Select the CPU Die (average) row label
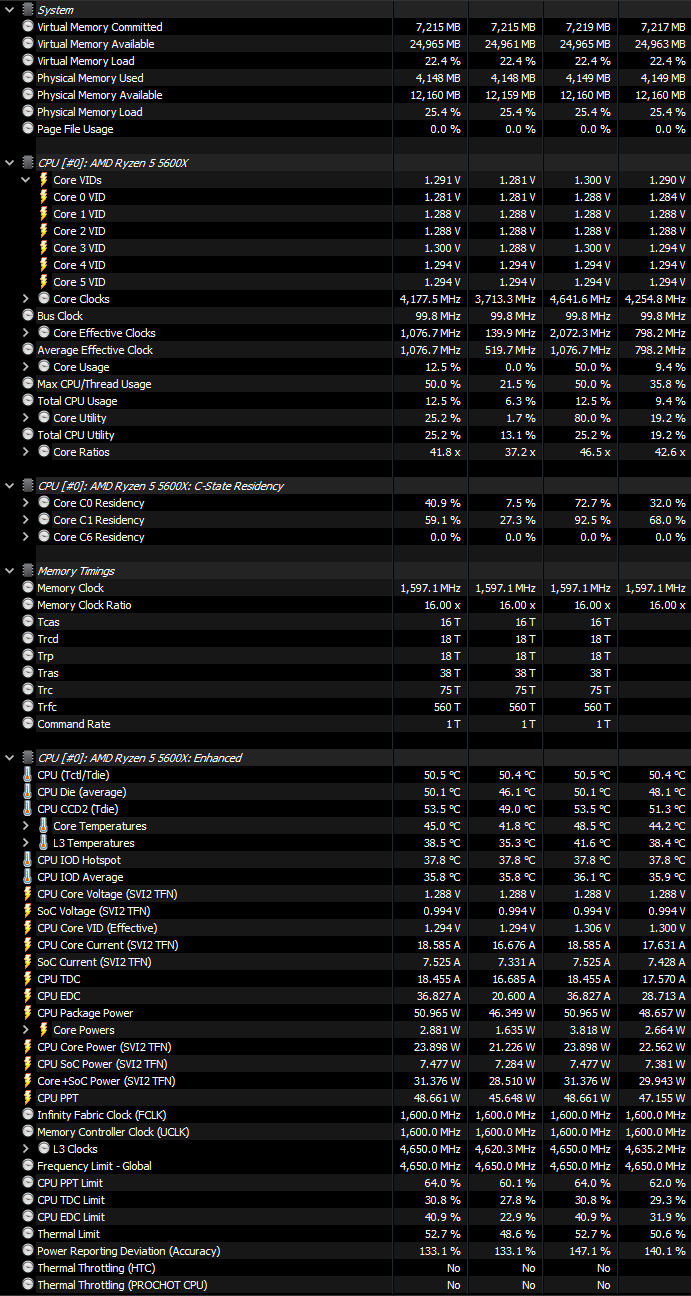Viewport: 691px width, 1296px height. (x=82, y=792)
